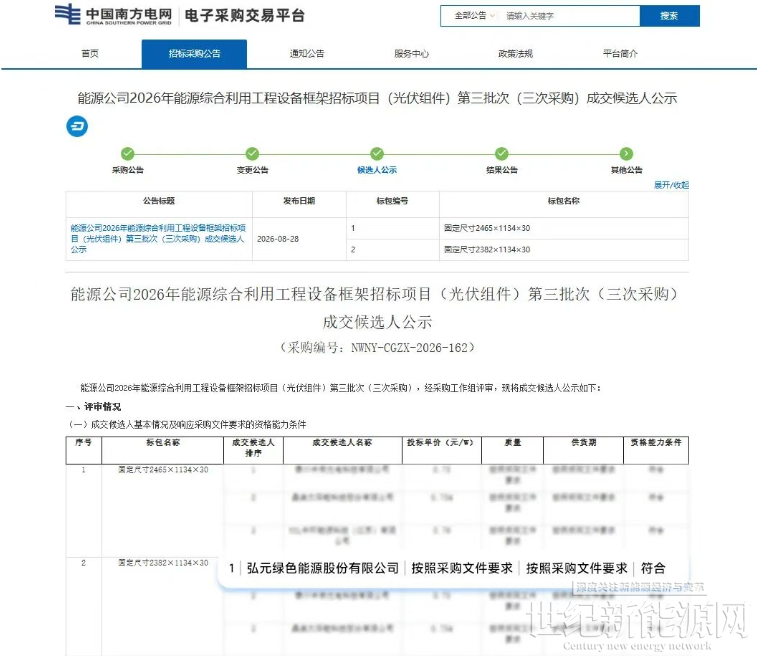Image resolution: width=757 pixels, height=656 pixels.
Task: Click the blue 搜索 button
Action: click(670, 16)
